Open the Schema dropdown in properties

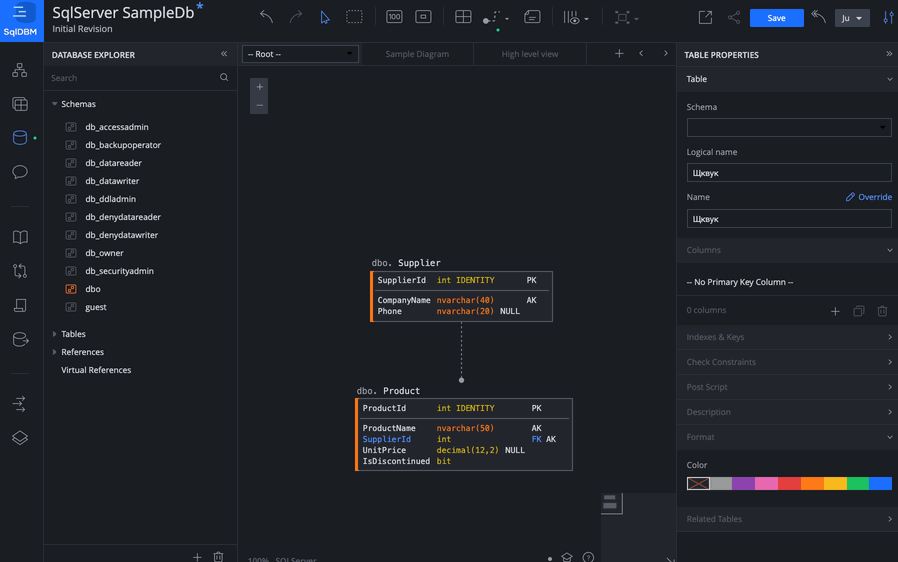point(789,127)
